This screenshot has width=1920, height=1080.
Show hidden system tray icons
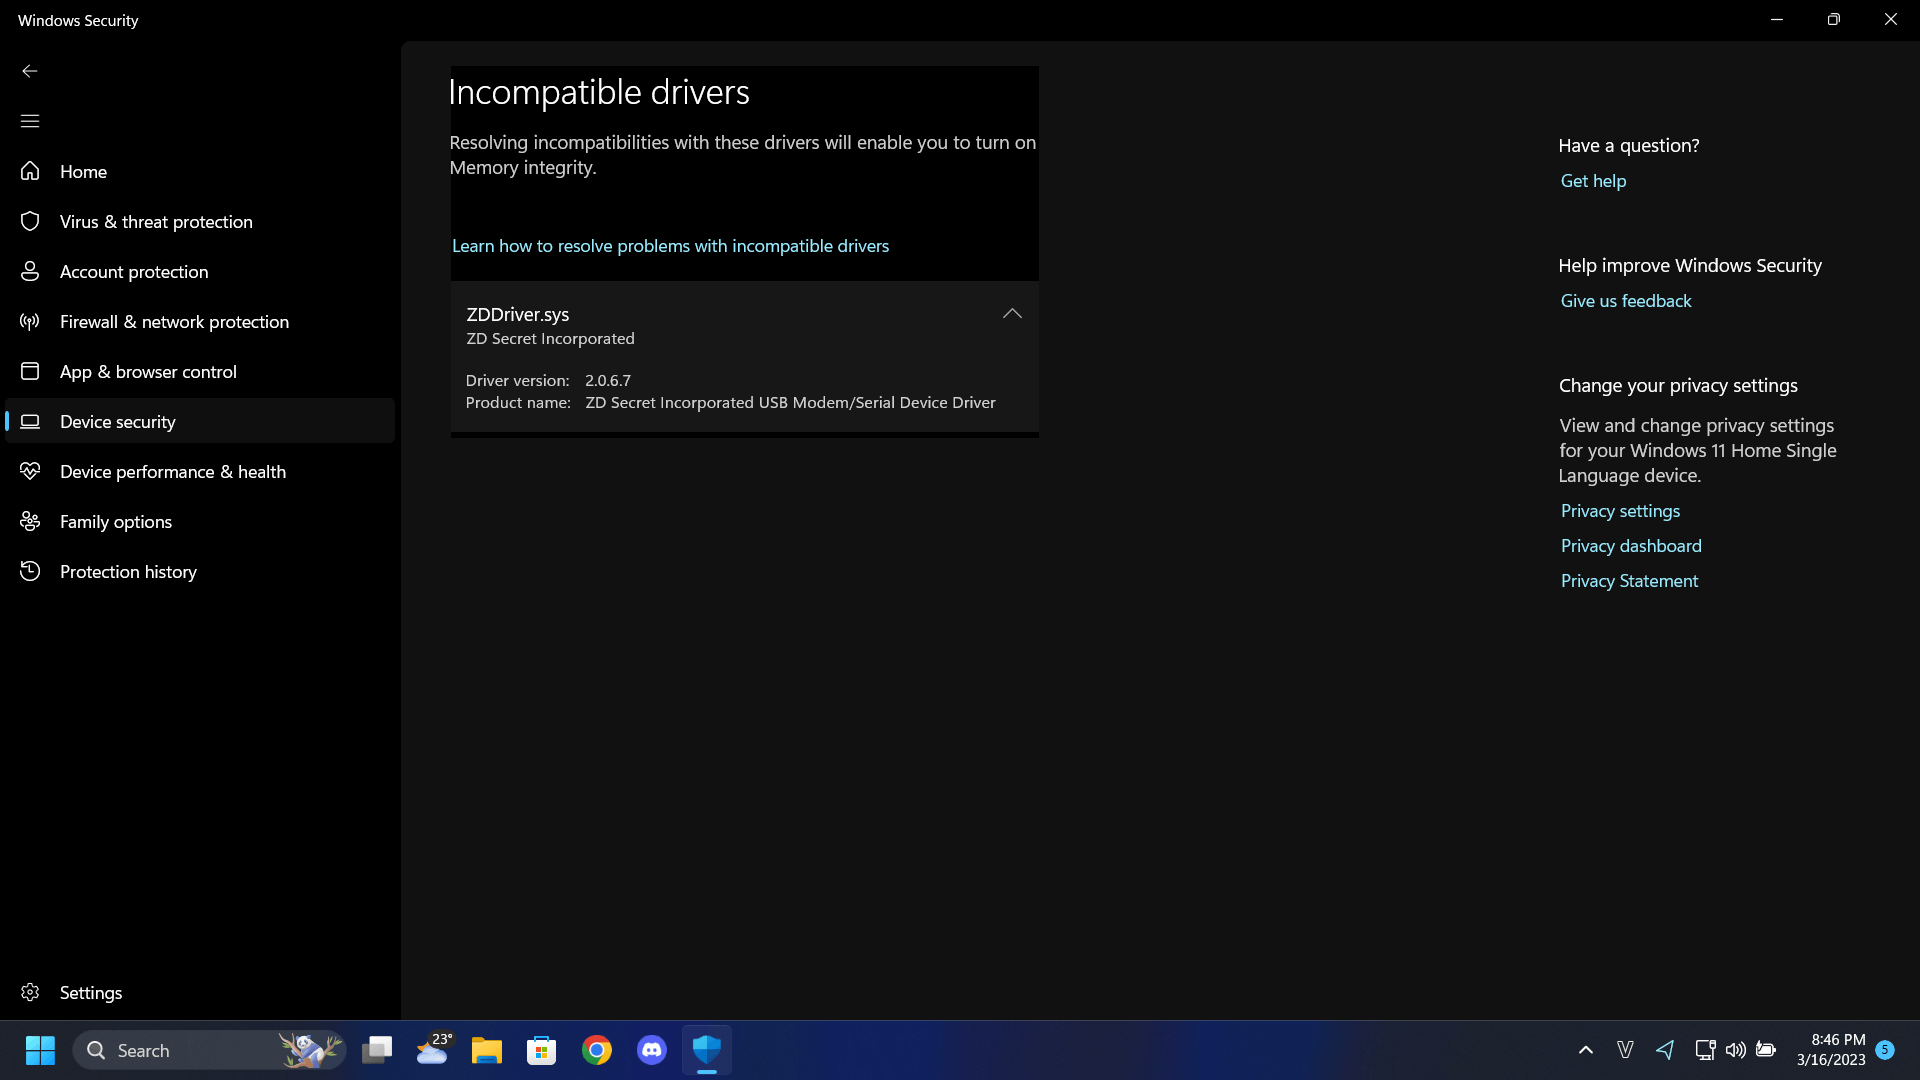[1585, 1050]
